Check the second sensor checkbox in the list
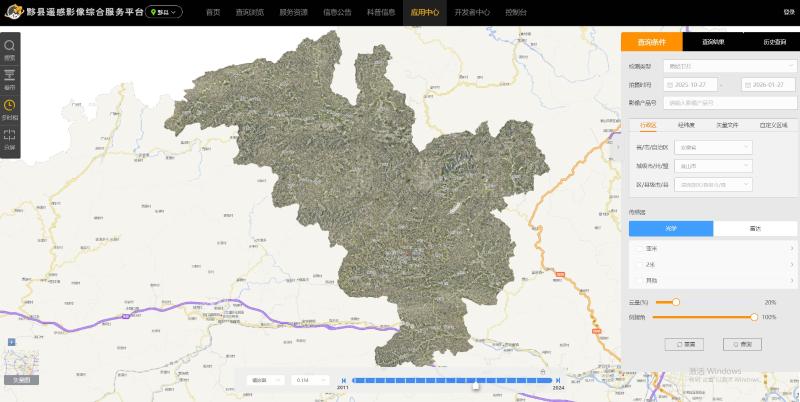 tap(640, 264)
